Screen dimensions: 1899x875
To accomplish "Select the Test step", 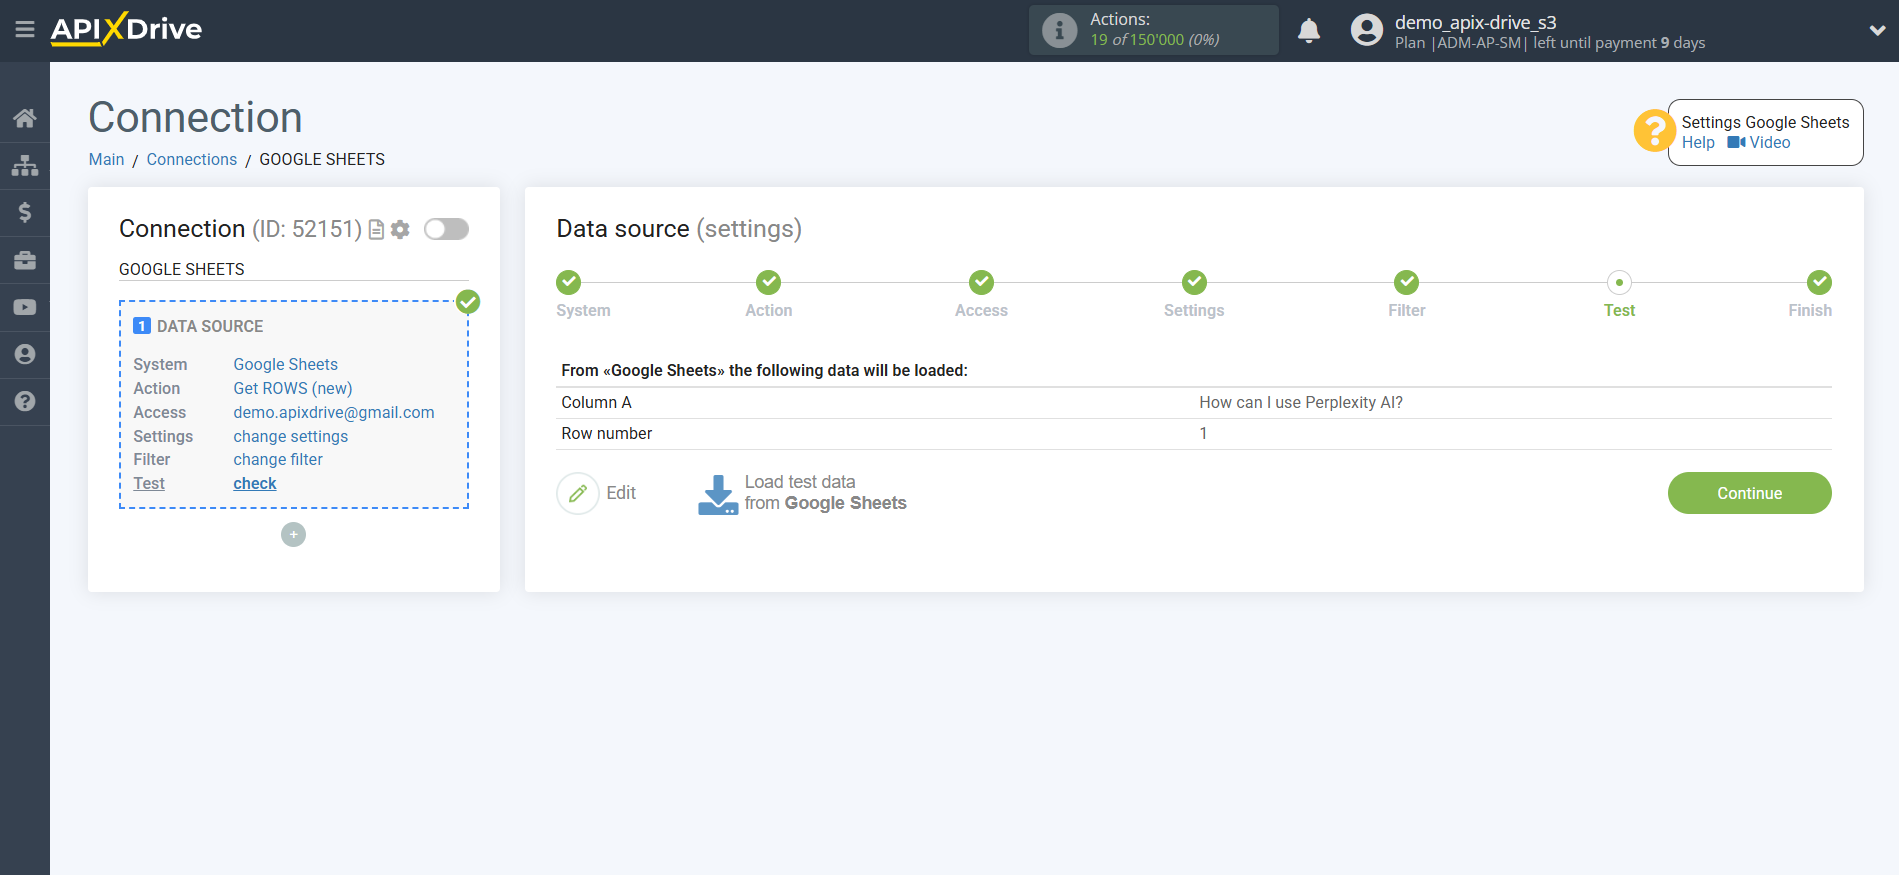I will click(x=1619, y=282).
